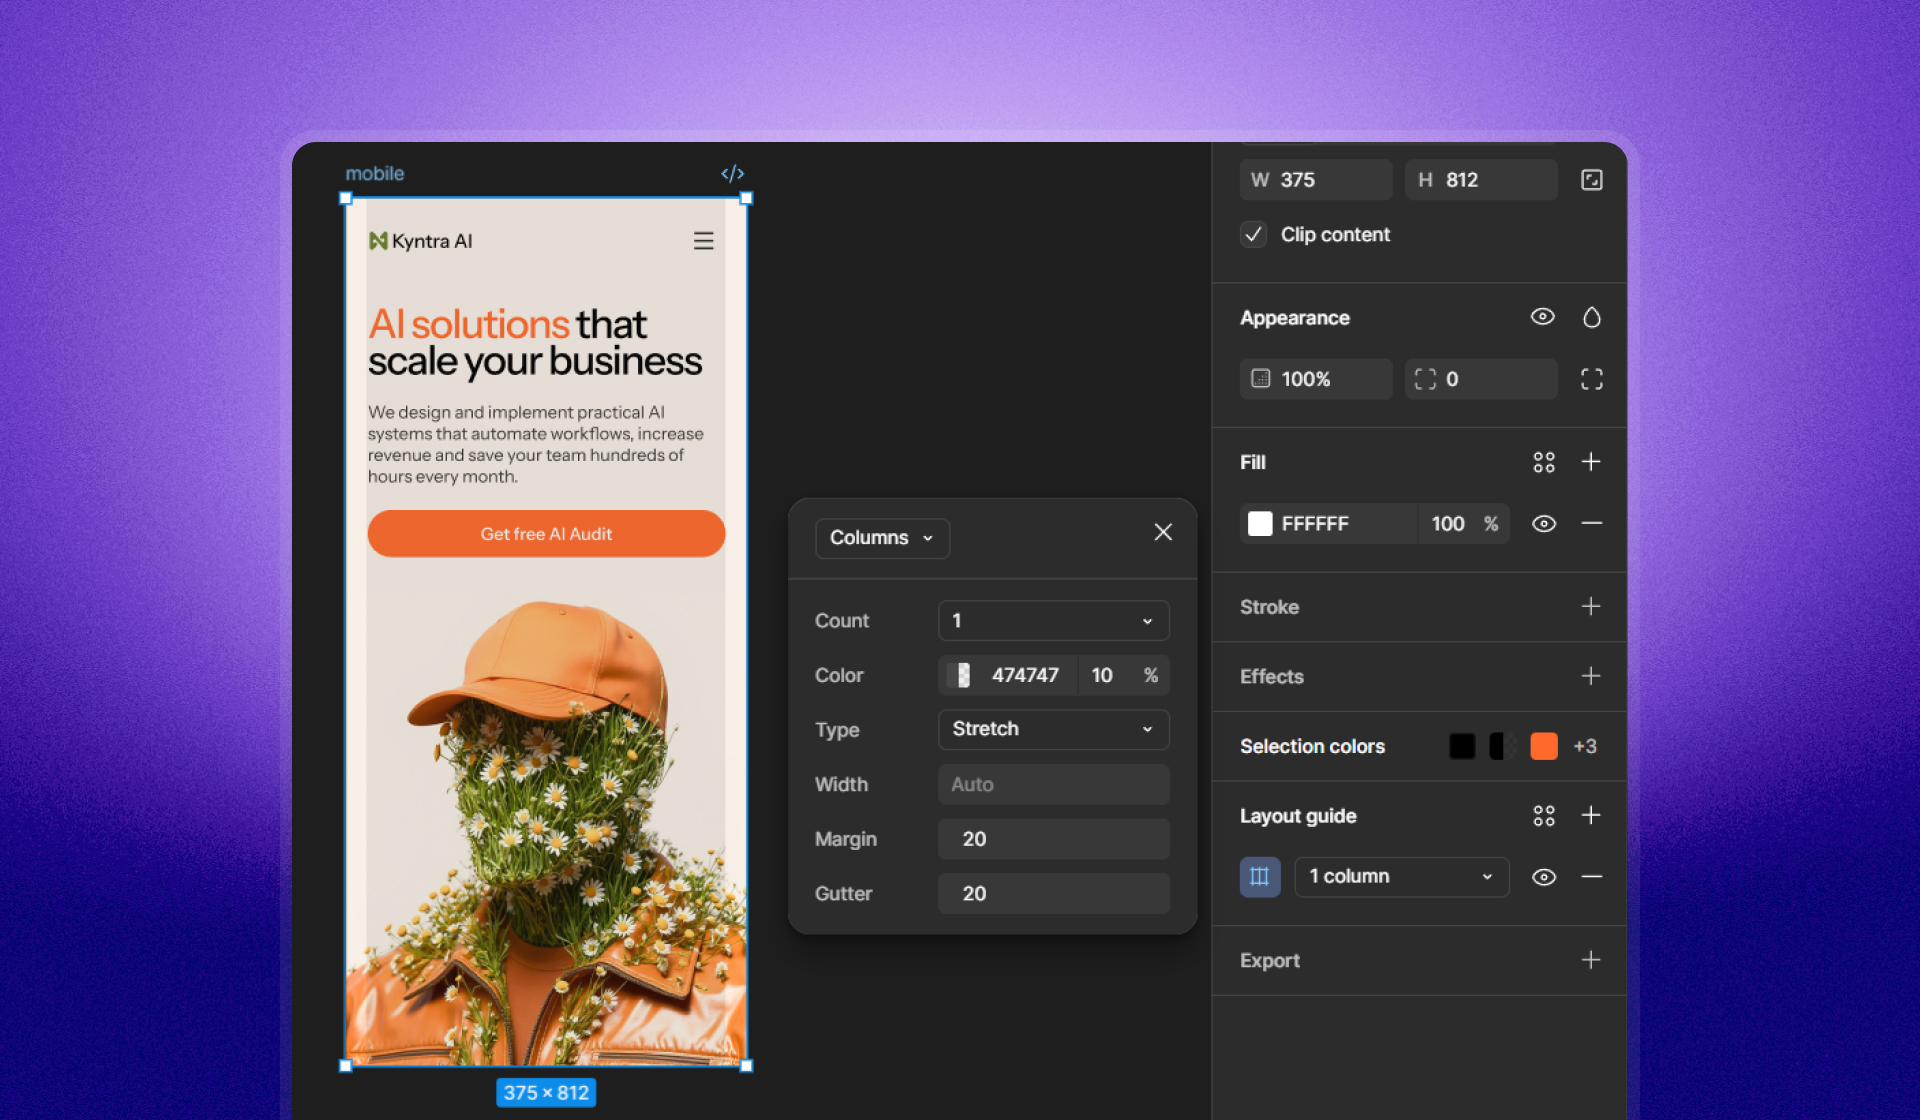Image resolution: width=1920 pixels, height=1120 pixels.
Task: Expand the Count dropdown
Action: pyautogui.click(x=1053, y=621)
